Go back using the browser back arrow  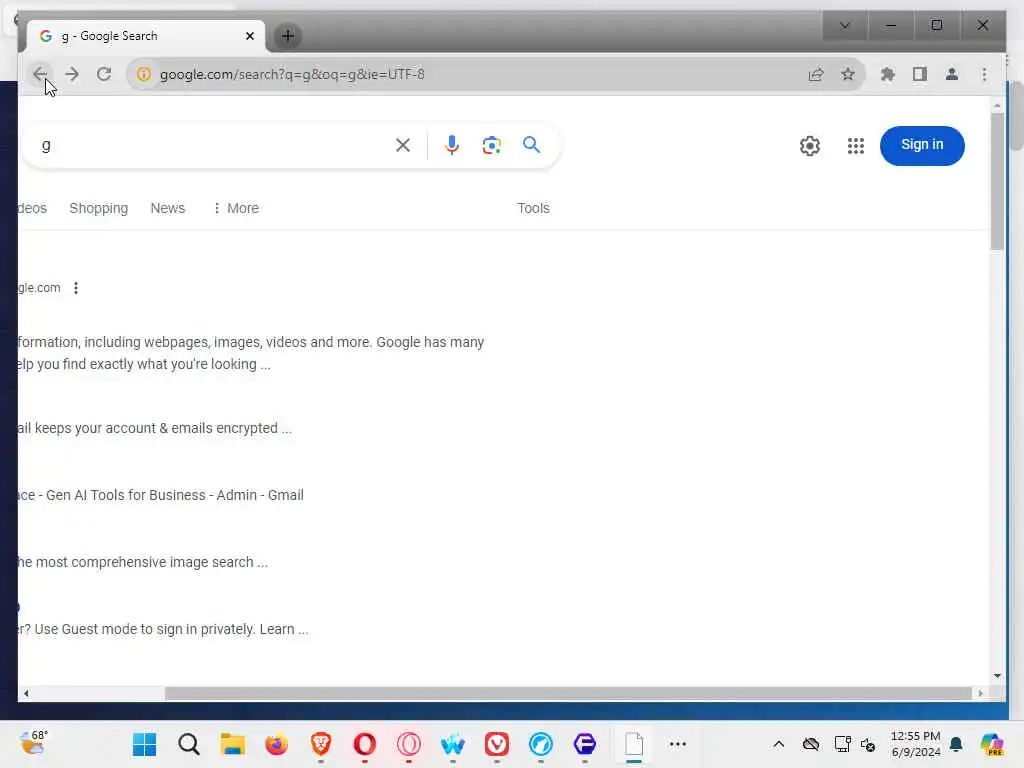click(40, 74)
